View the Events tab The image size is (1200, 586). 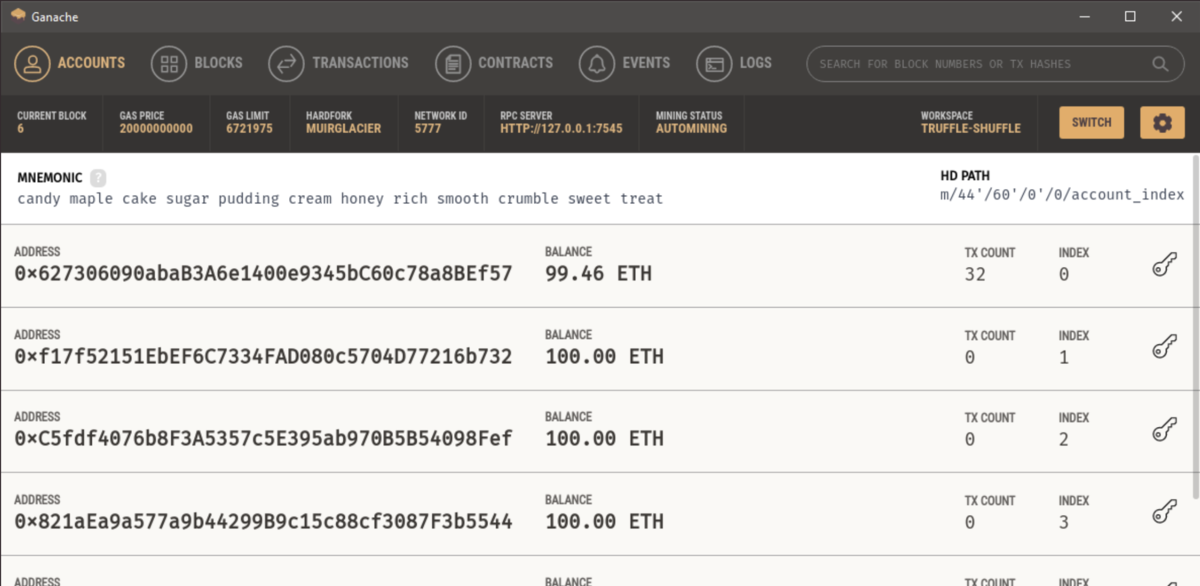pyautogui.click(x=625, y=63)
